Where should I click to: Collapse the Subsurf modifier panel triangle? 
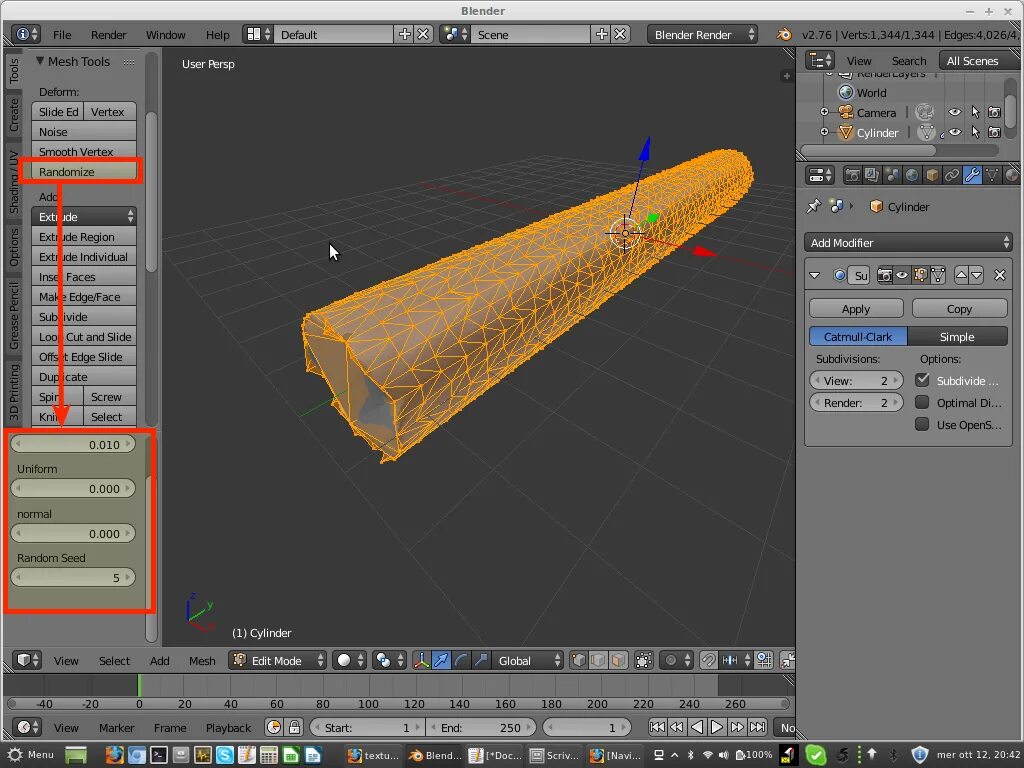coord(815,275)
